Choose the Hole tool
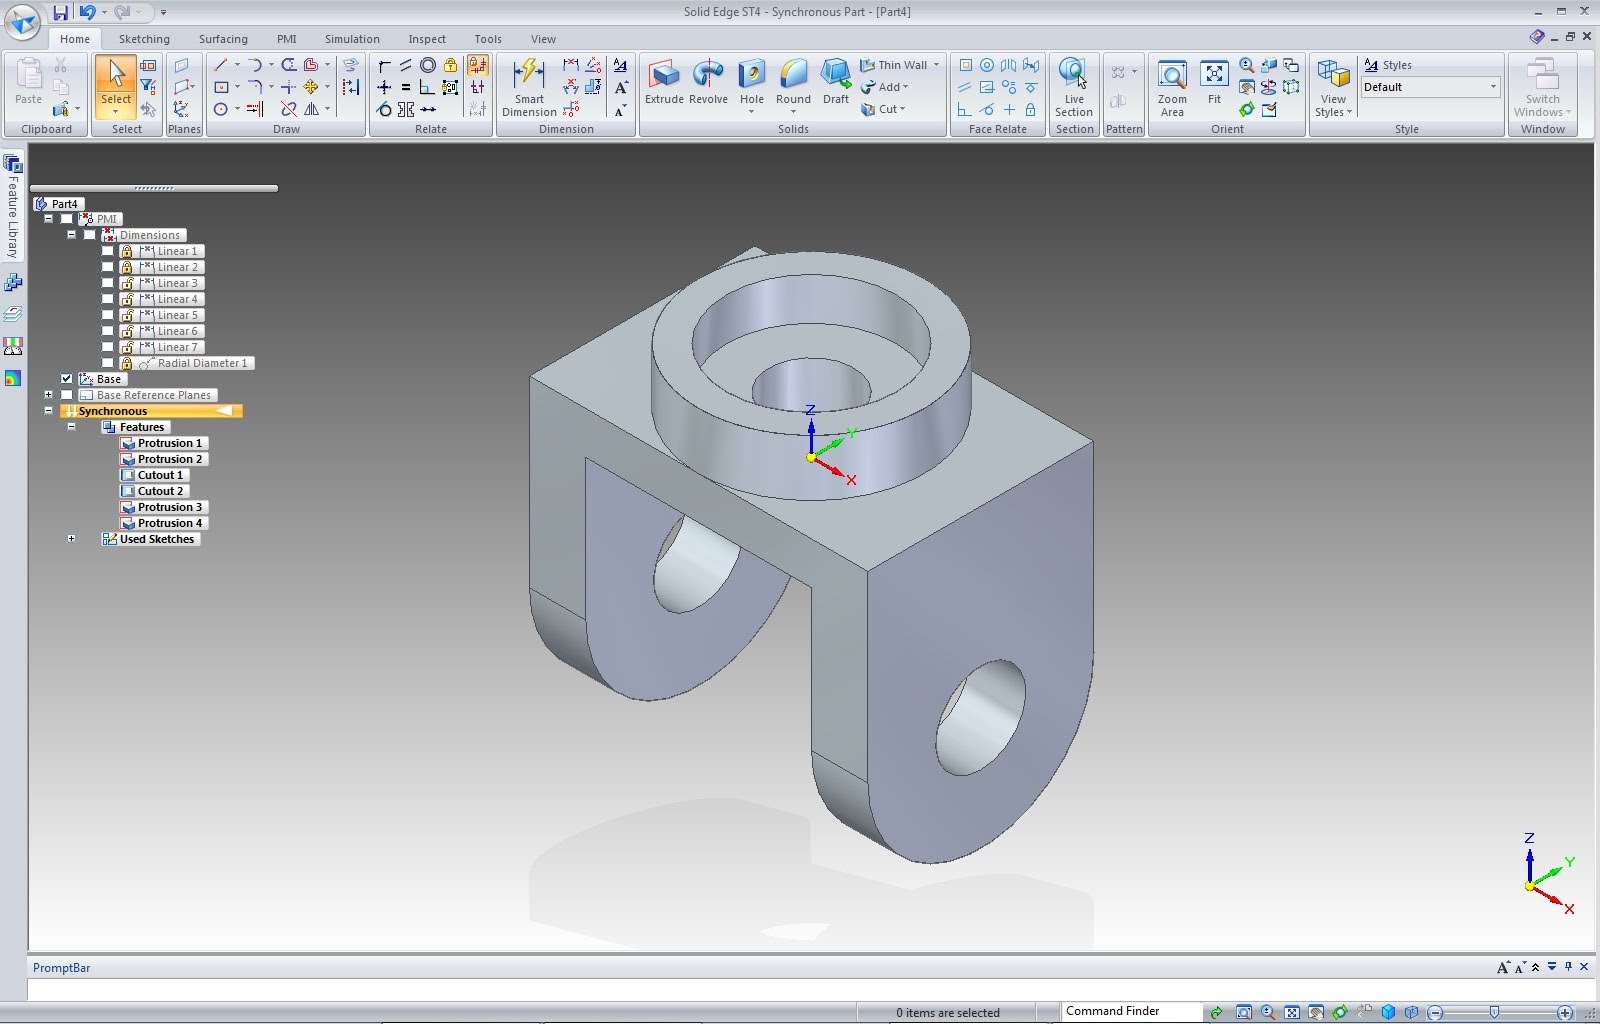The image size is (1600, 1024). pos(751,82)
